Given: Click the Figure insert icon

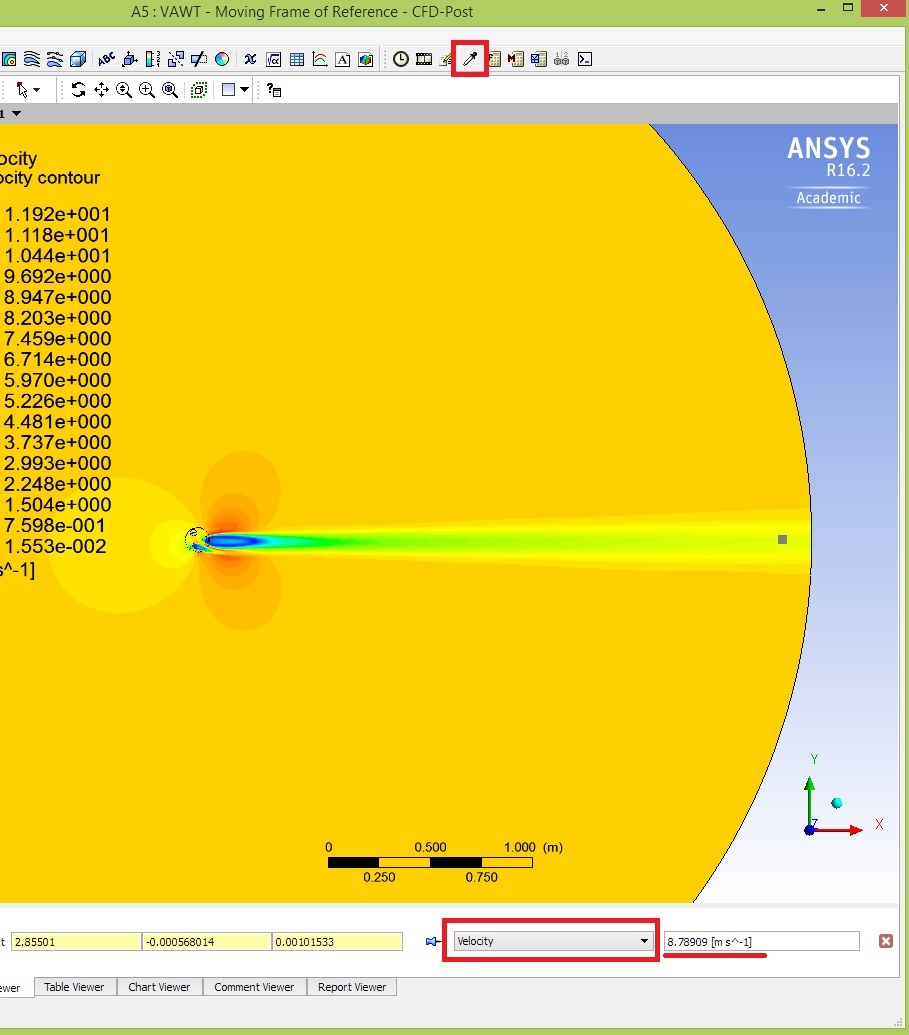Looking at the screenshot, I should [x=366, y=59].
